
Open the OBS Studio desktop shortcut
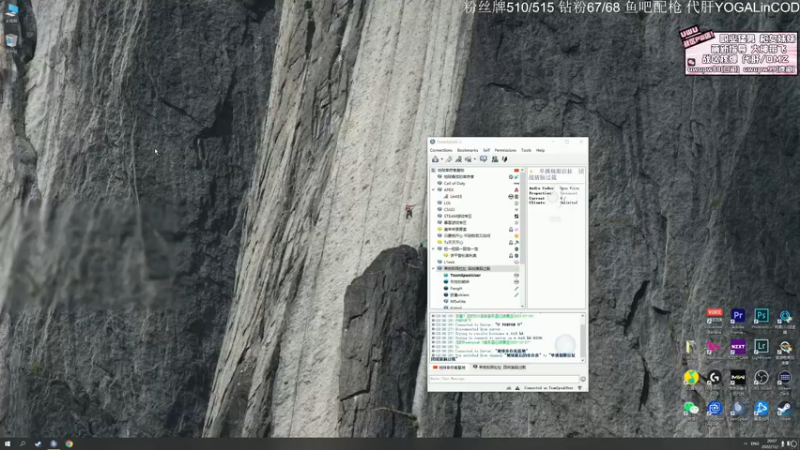click(x=761, y=379)
